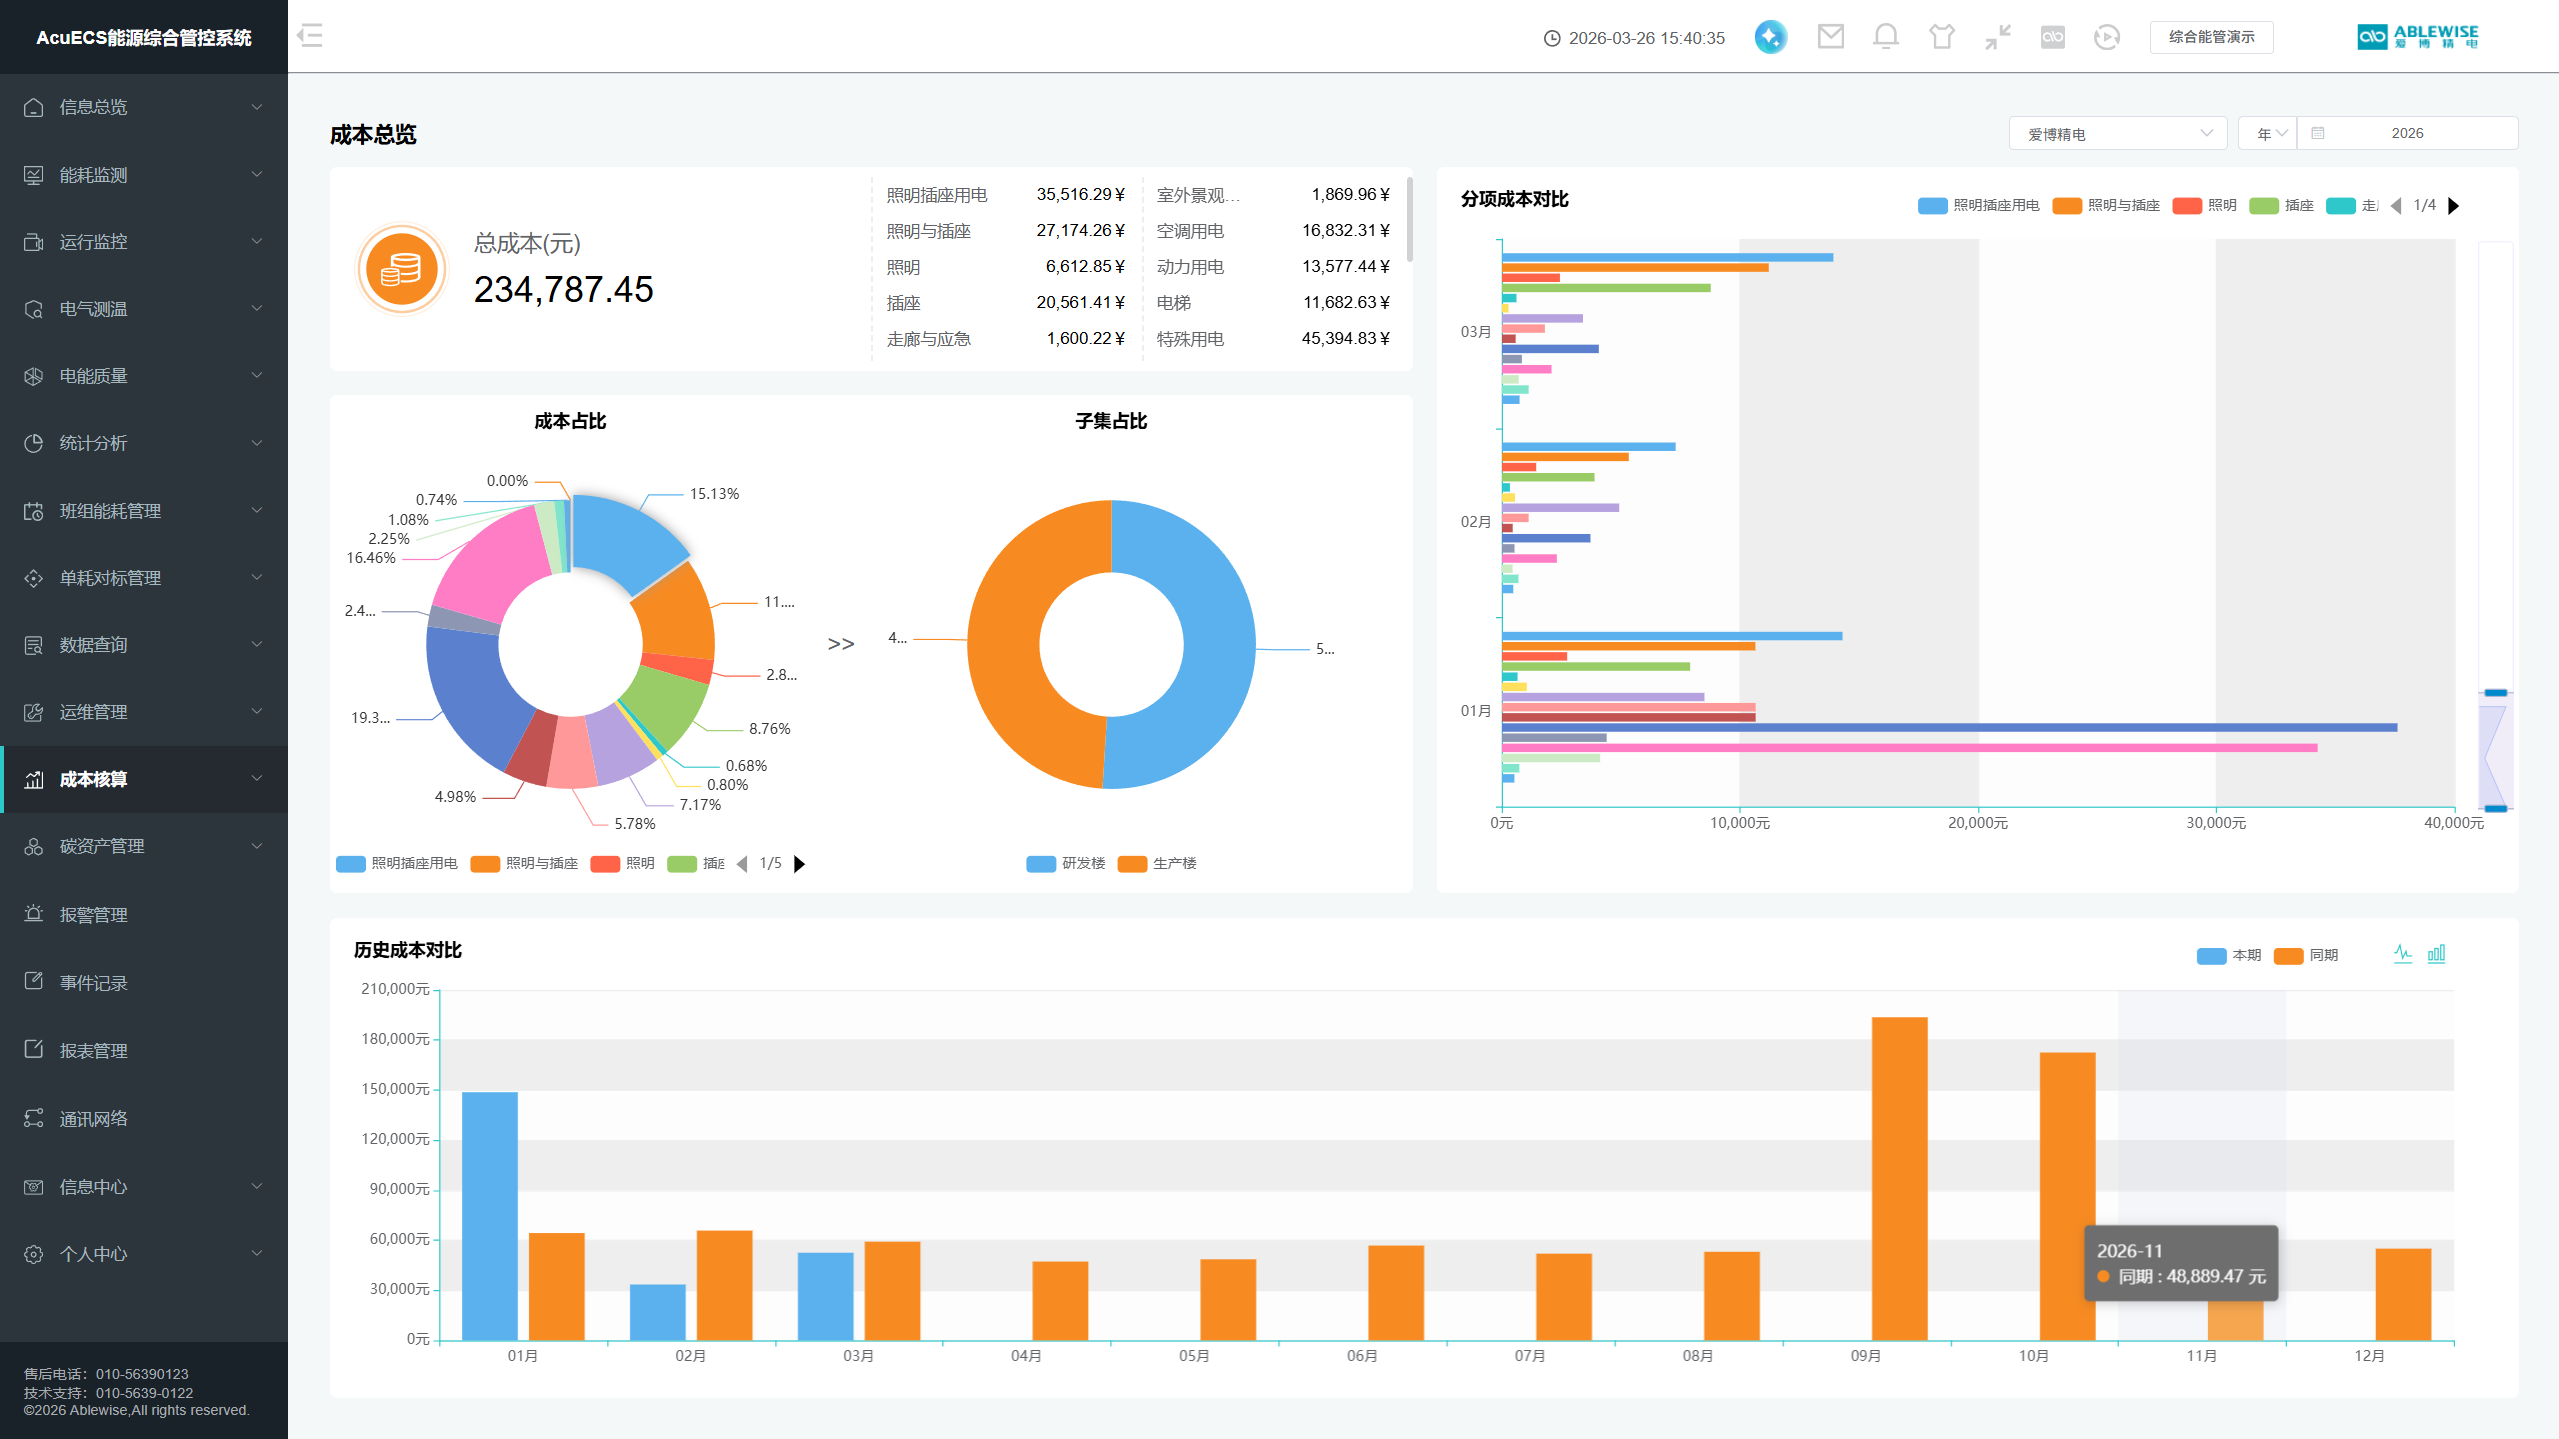2559x1439 pixels.
Task: Collapse the sidebar using the menu fold icon
Action: pos(310,36)
